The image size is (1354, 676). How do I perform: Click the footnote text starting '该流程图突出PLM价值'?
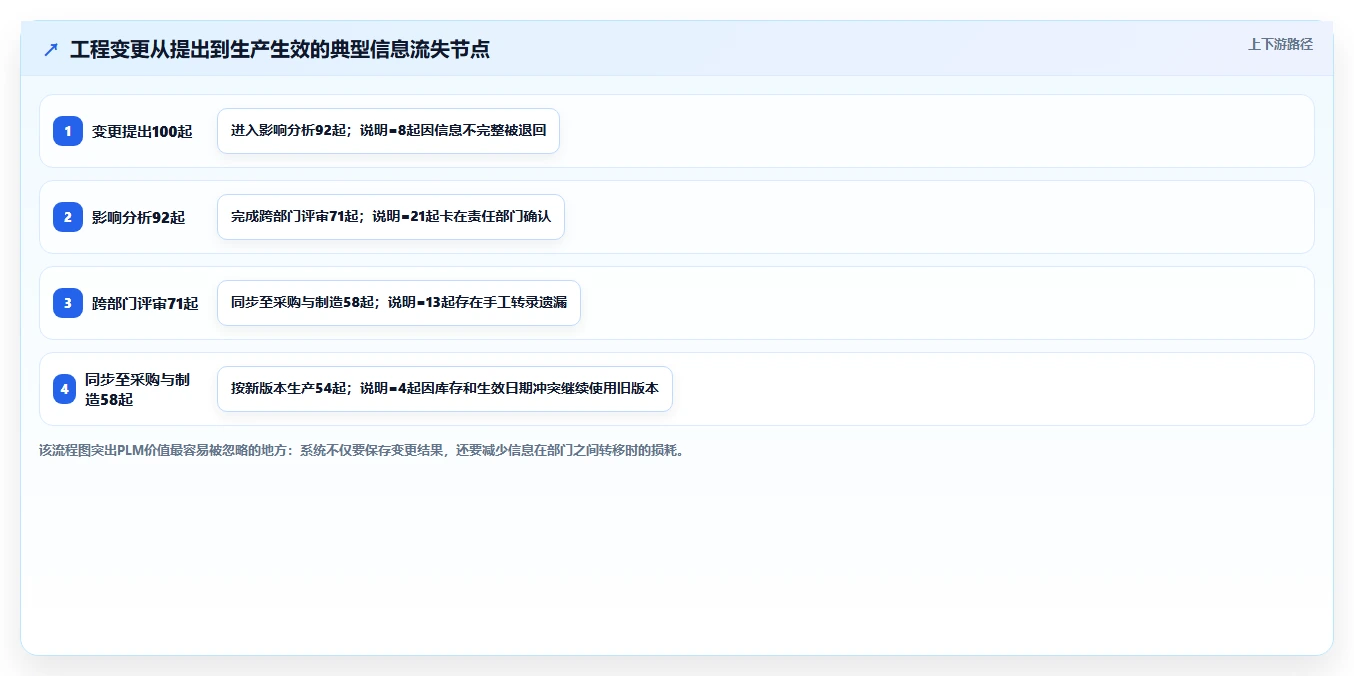click(364, 450)
